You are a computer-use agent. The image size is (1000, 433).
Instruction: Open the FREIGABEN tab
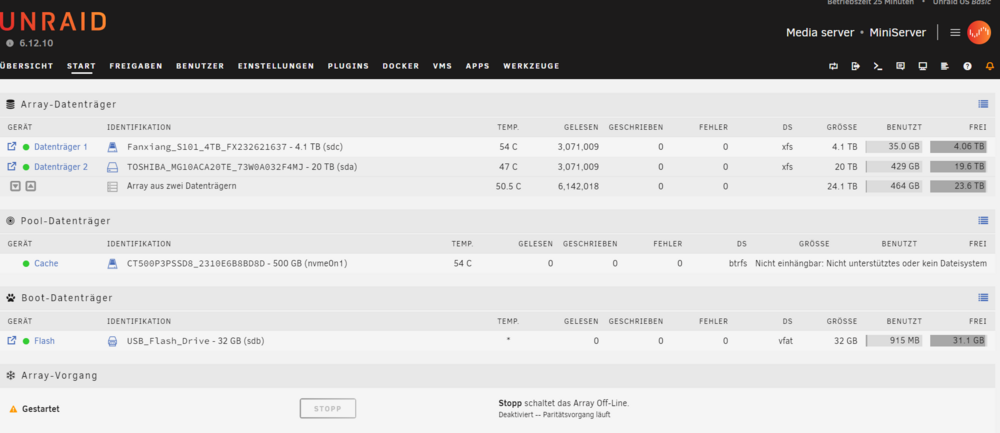(x=136, y=66)
